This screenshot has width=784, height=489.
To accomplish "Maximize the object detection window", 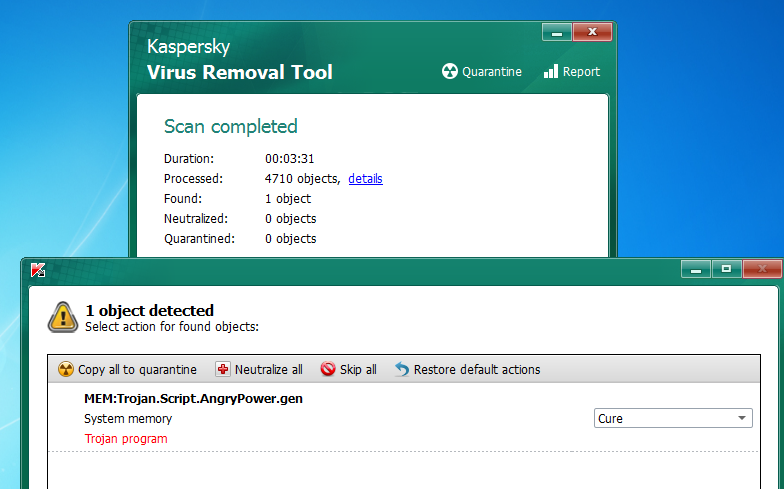I will (726, 270).
